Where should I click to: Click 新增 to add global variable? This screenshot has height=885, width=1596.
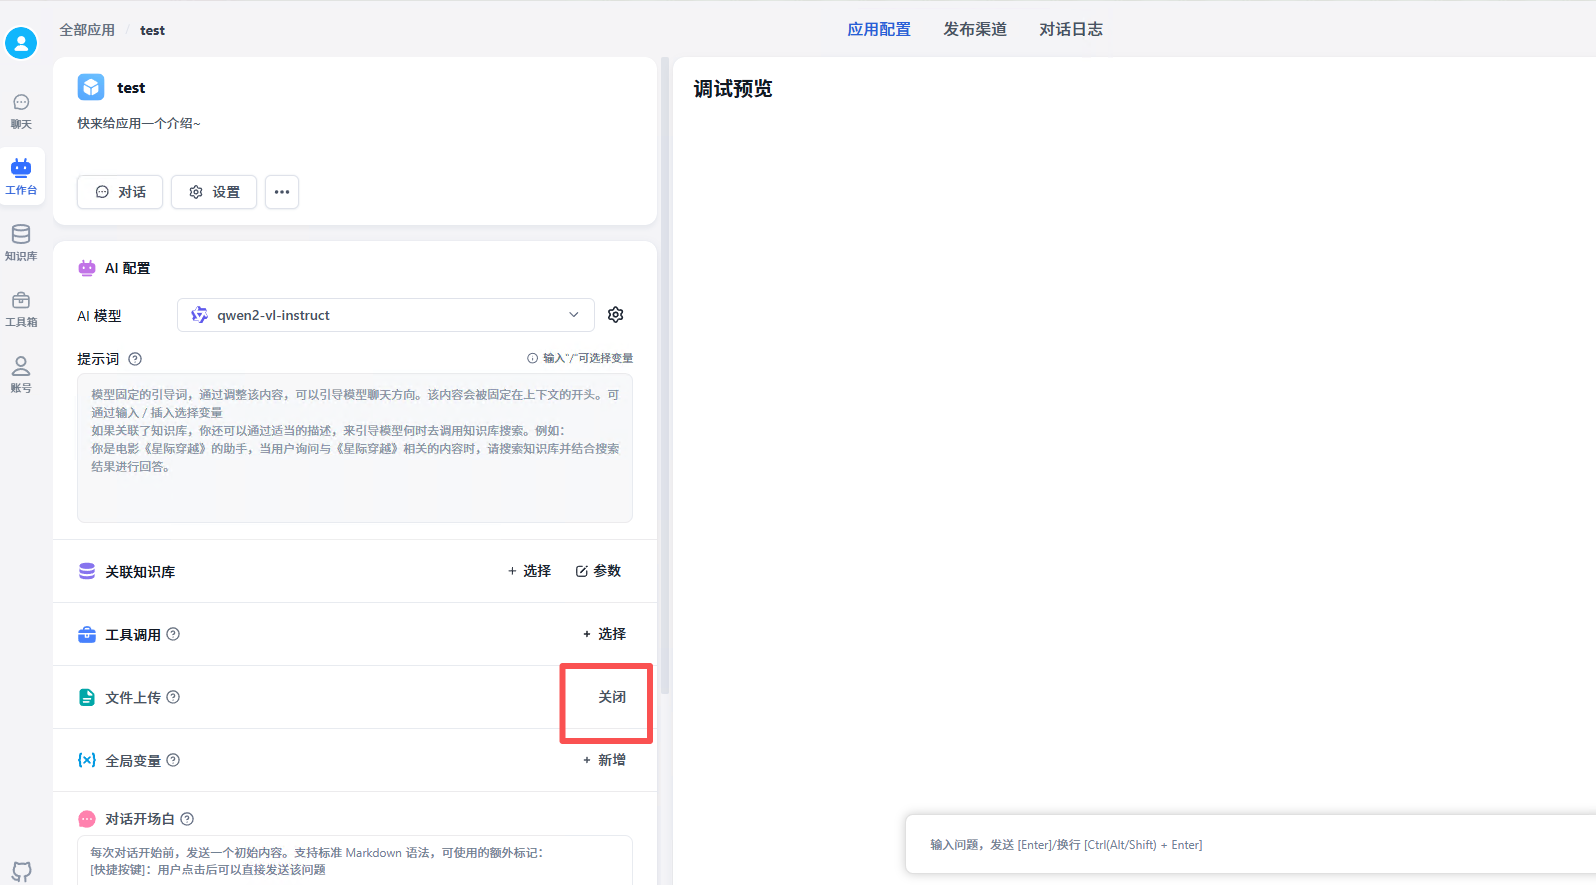[x=604, y=760]
